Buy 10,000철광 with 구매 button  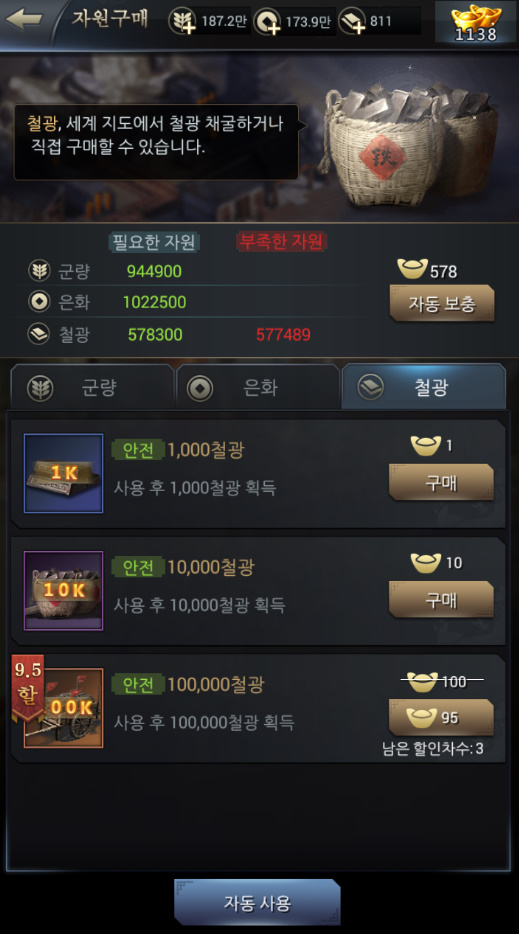click(x=441, y=599)
